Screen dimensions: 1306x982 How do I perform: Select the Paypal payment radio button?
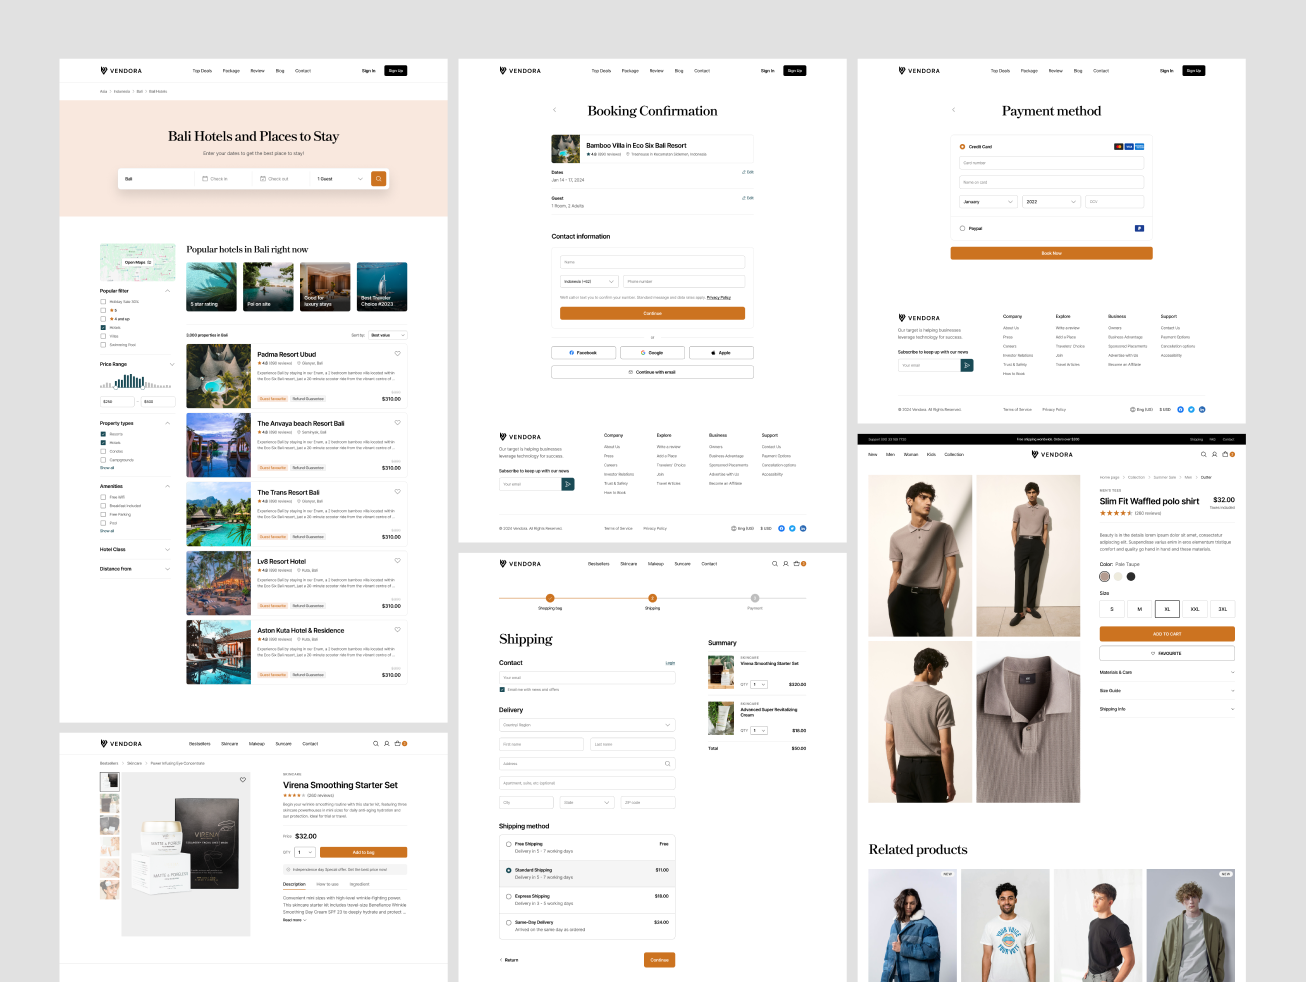pos(962,228)
